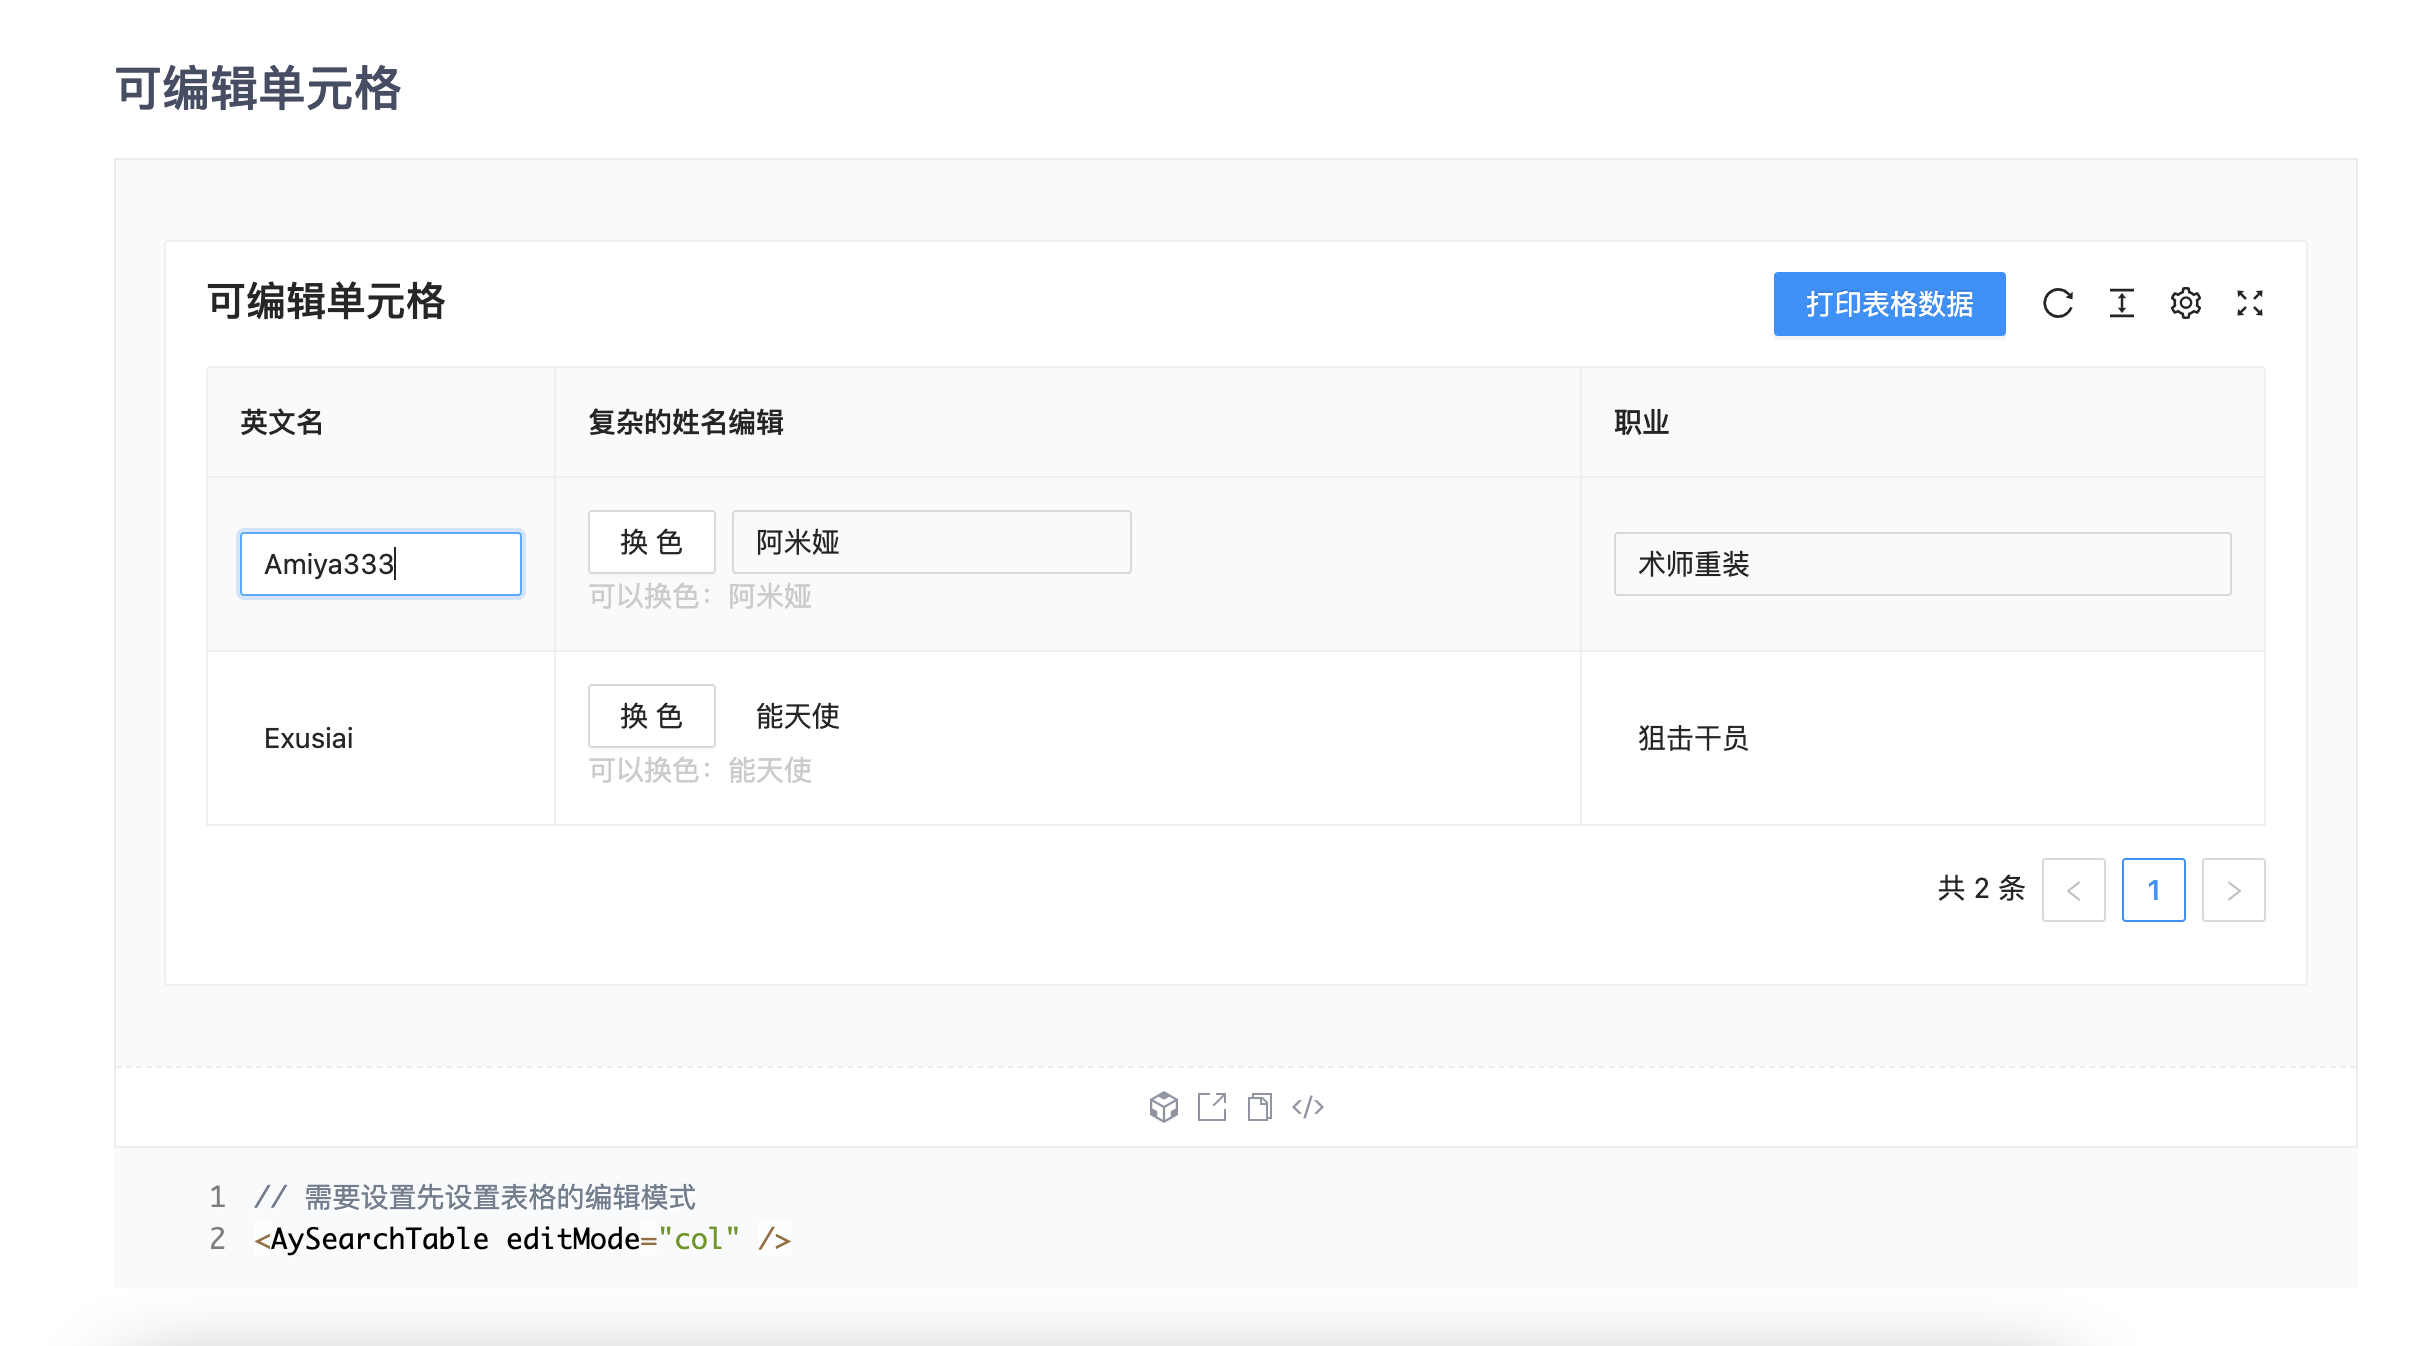Viewport: 2424px width, 1346px height.
Task: Open demo in CodeSandbox cube icon
Action: 1163,1107
